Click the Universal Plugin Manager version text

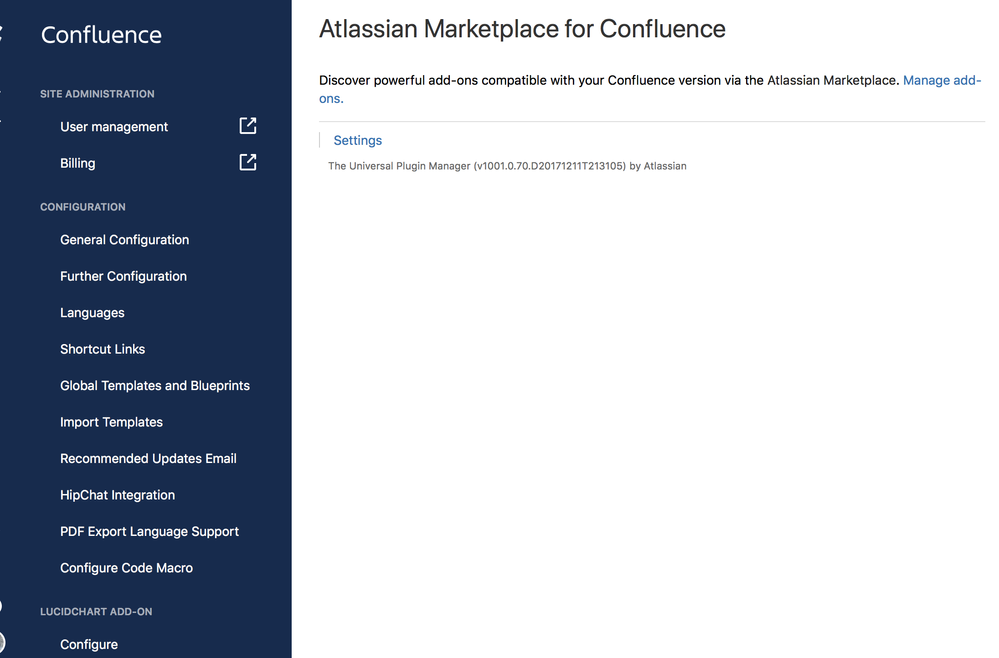[507, 166]
